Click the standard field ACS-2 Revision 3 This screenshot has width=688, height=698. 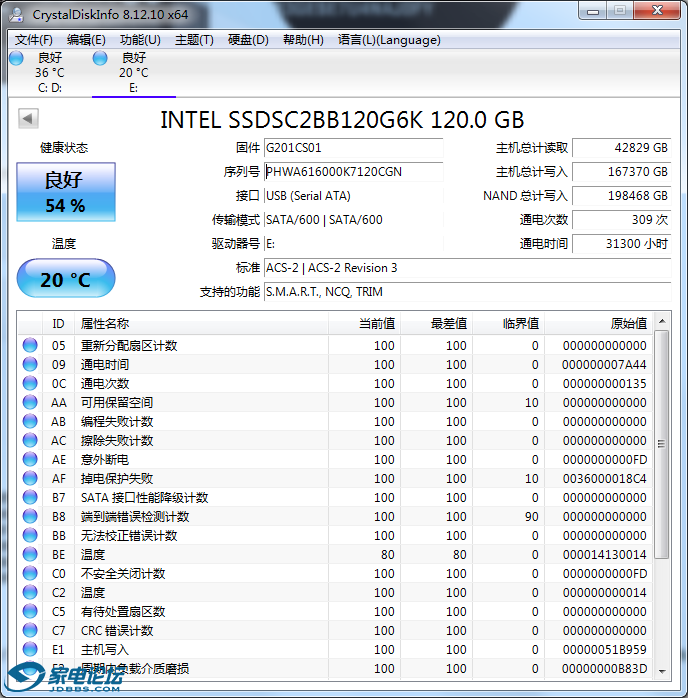tap(467, 268)
